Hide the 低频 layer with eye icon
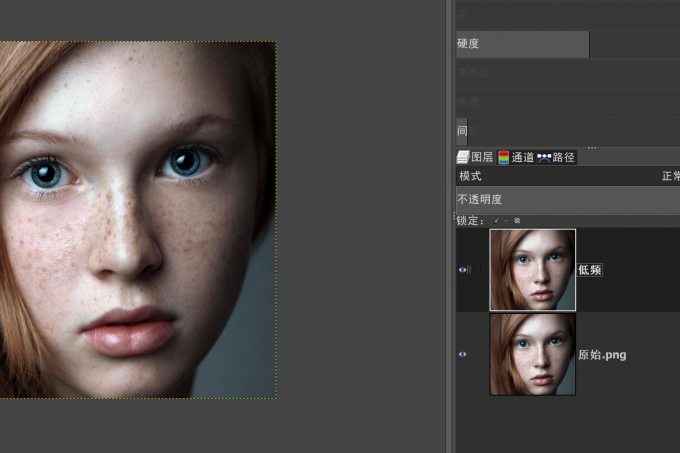680x453 pixels. (x=462, y=270)
